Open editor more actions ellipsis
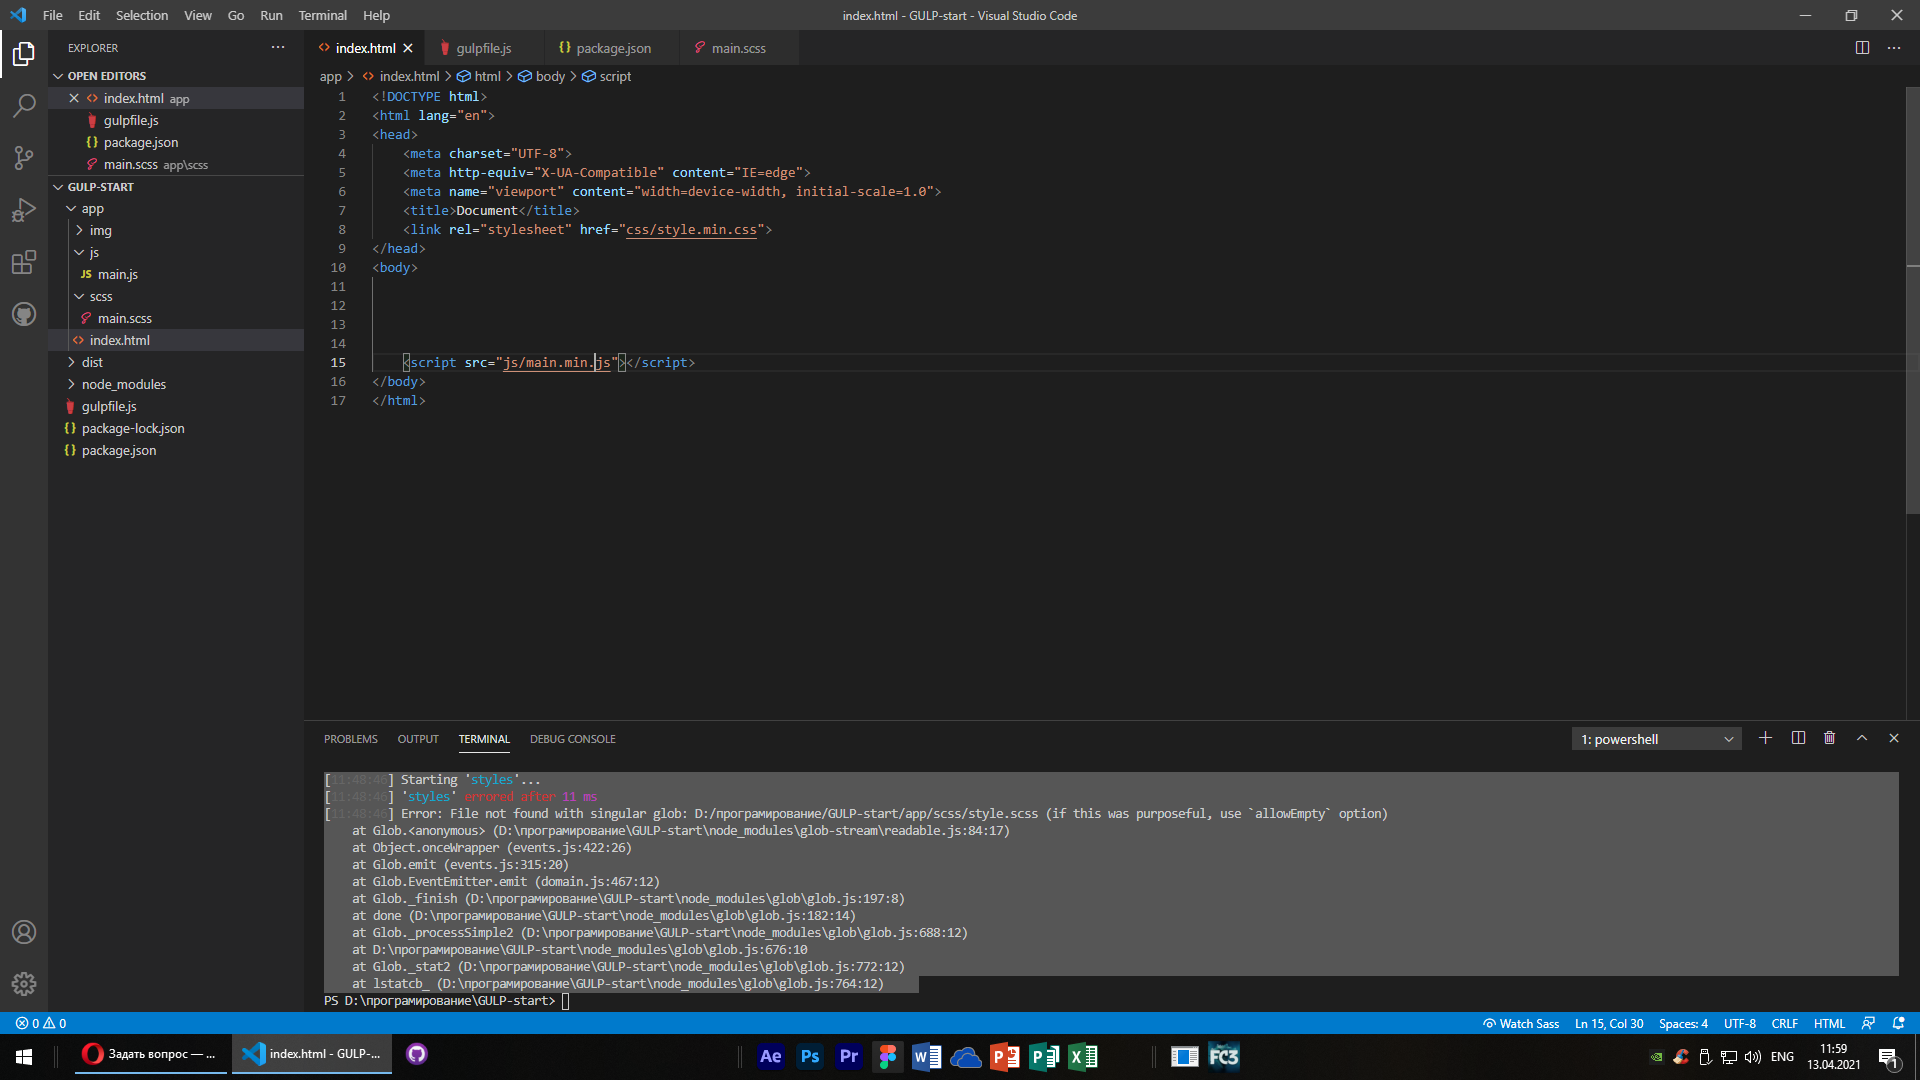Screen dimensions: 1920x1080 (1894, 47)
